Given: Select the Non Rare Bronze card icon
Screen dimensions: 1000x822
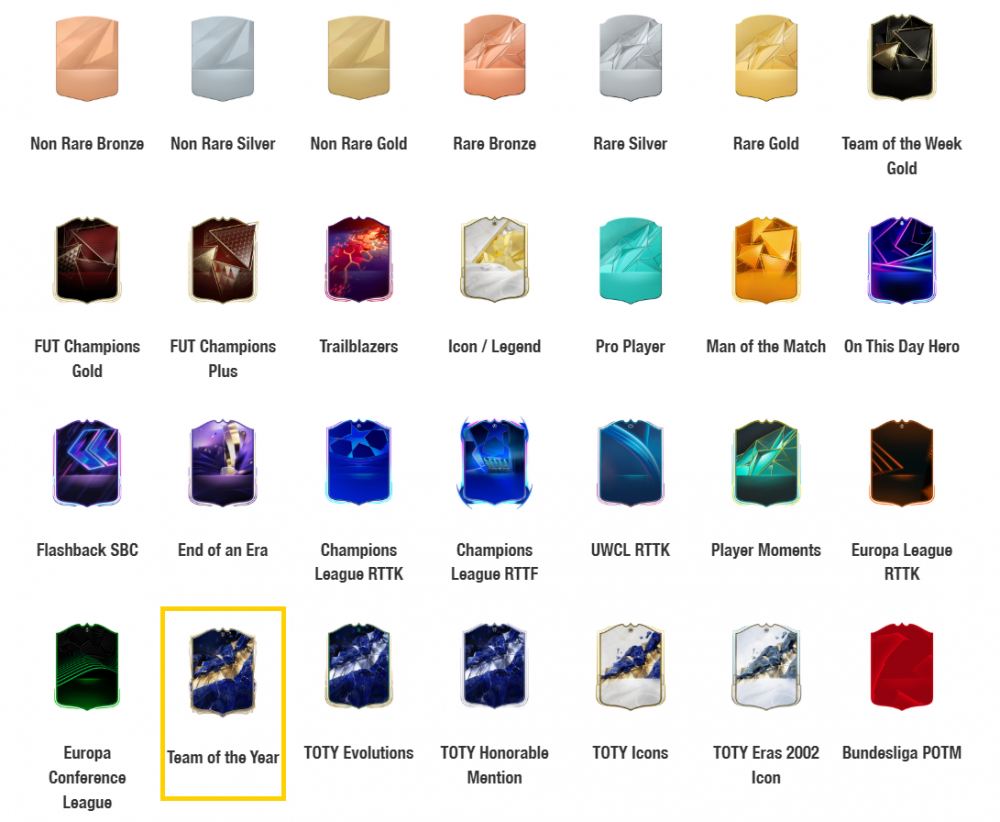Looking at the screenshot, I should tap(87, 59).
